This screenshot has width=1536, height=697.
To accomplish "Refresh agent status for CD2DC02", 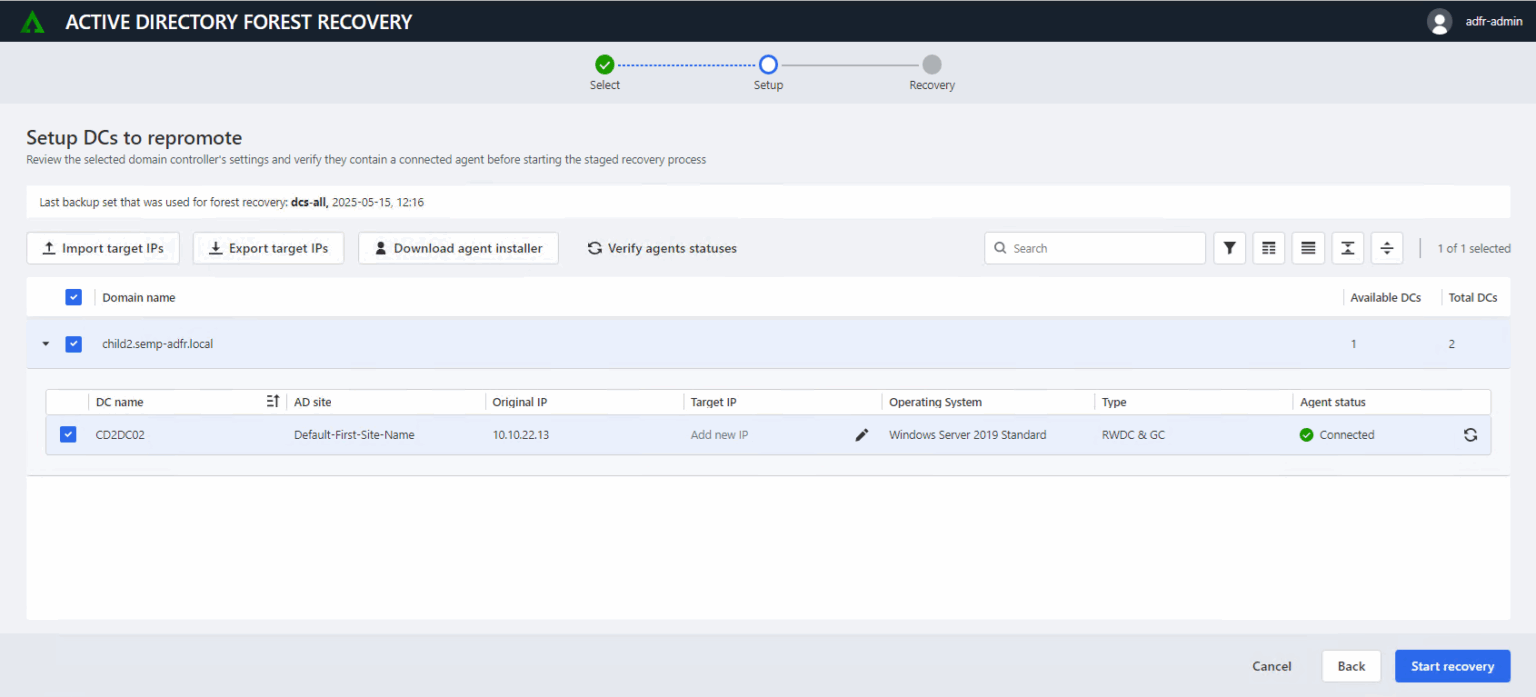I will click(x=1470, y=434).
